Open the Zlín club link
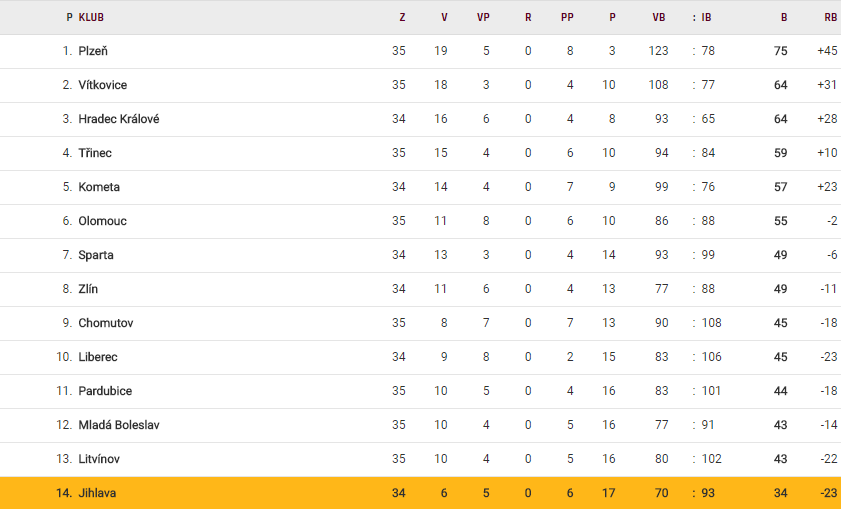The width and height of the screenshot is (842, 509). (88, 289)
